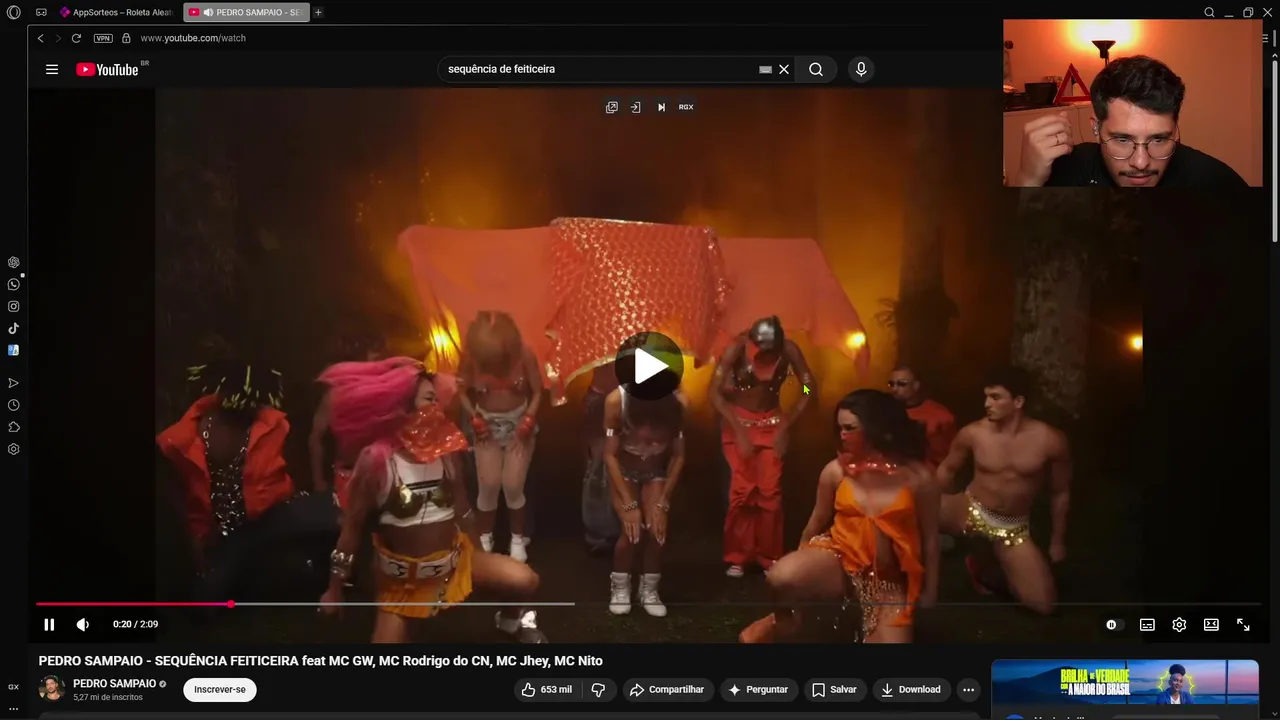Save the video with Salvar
The height and width of the screenshot is (720, 1280).
(x=834, y=689)
